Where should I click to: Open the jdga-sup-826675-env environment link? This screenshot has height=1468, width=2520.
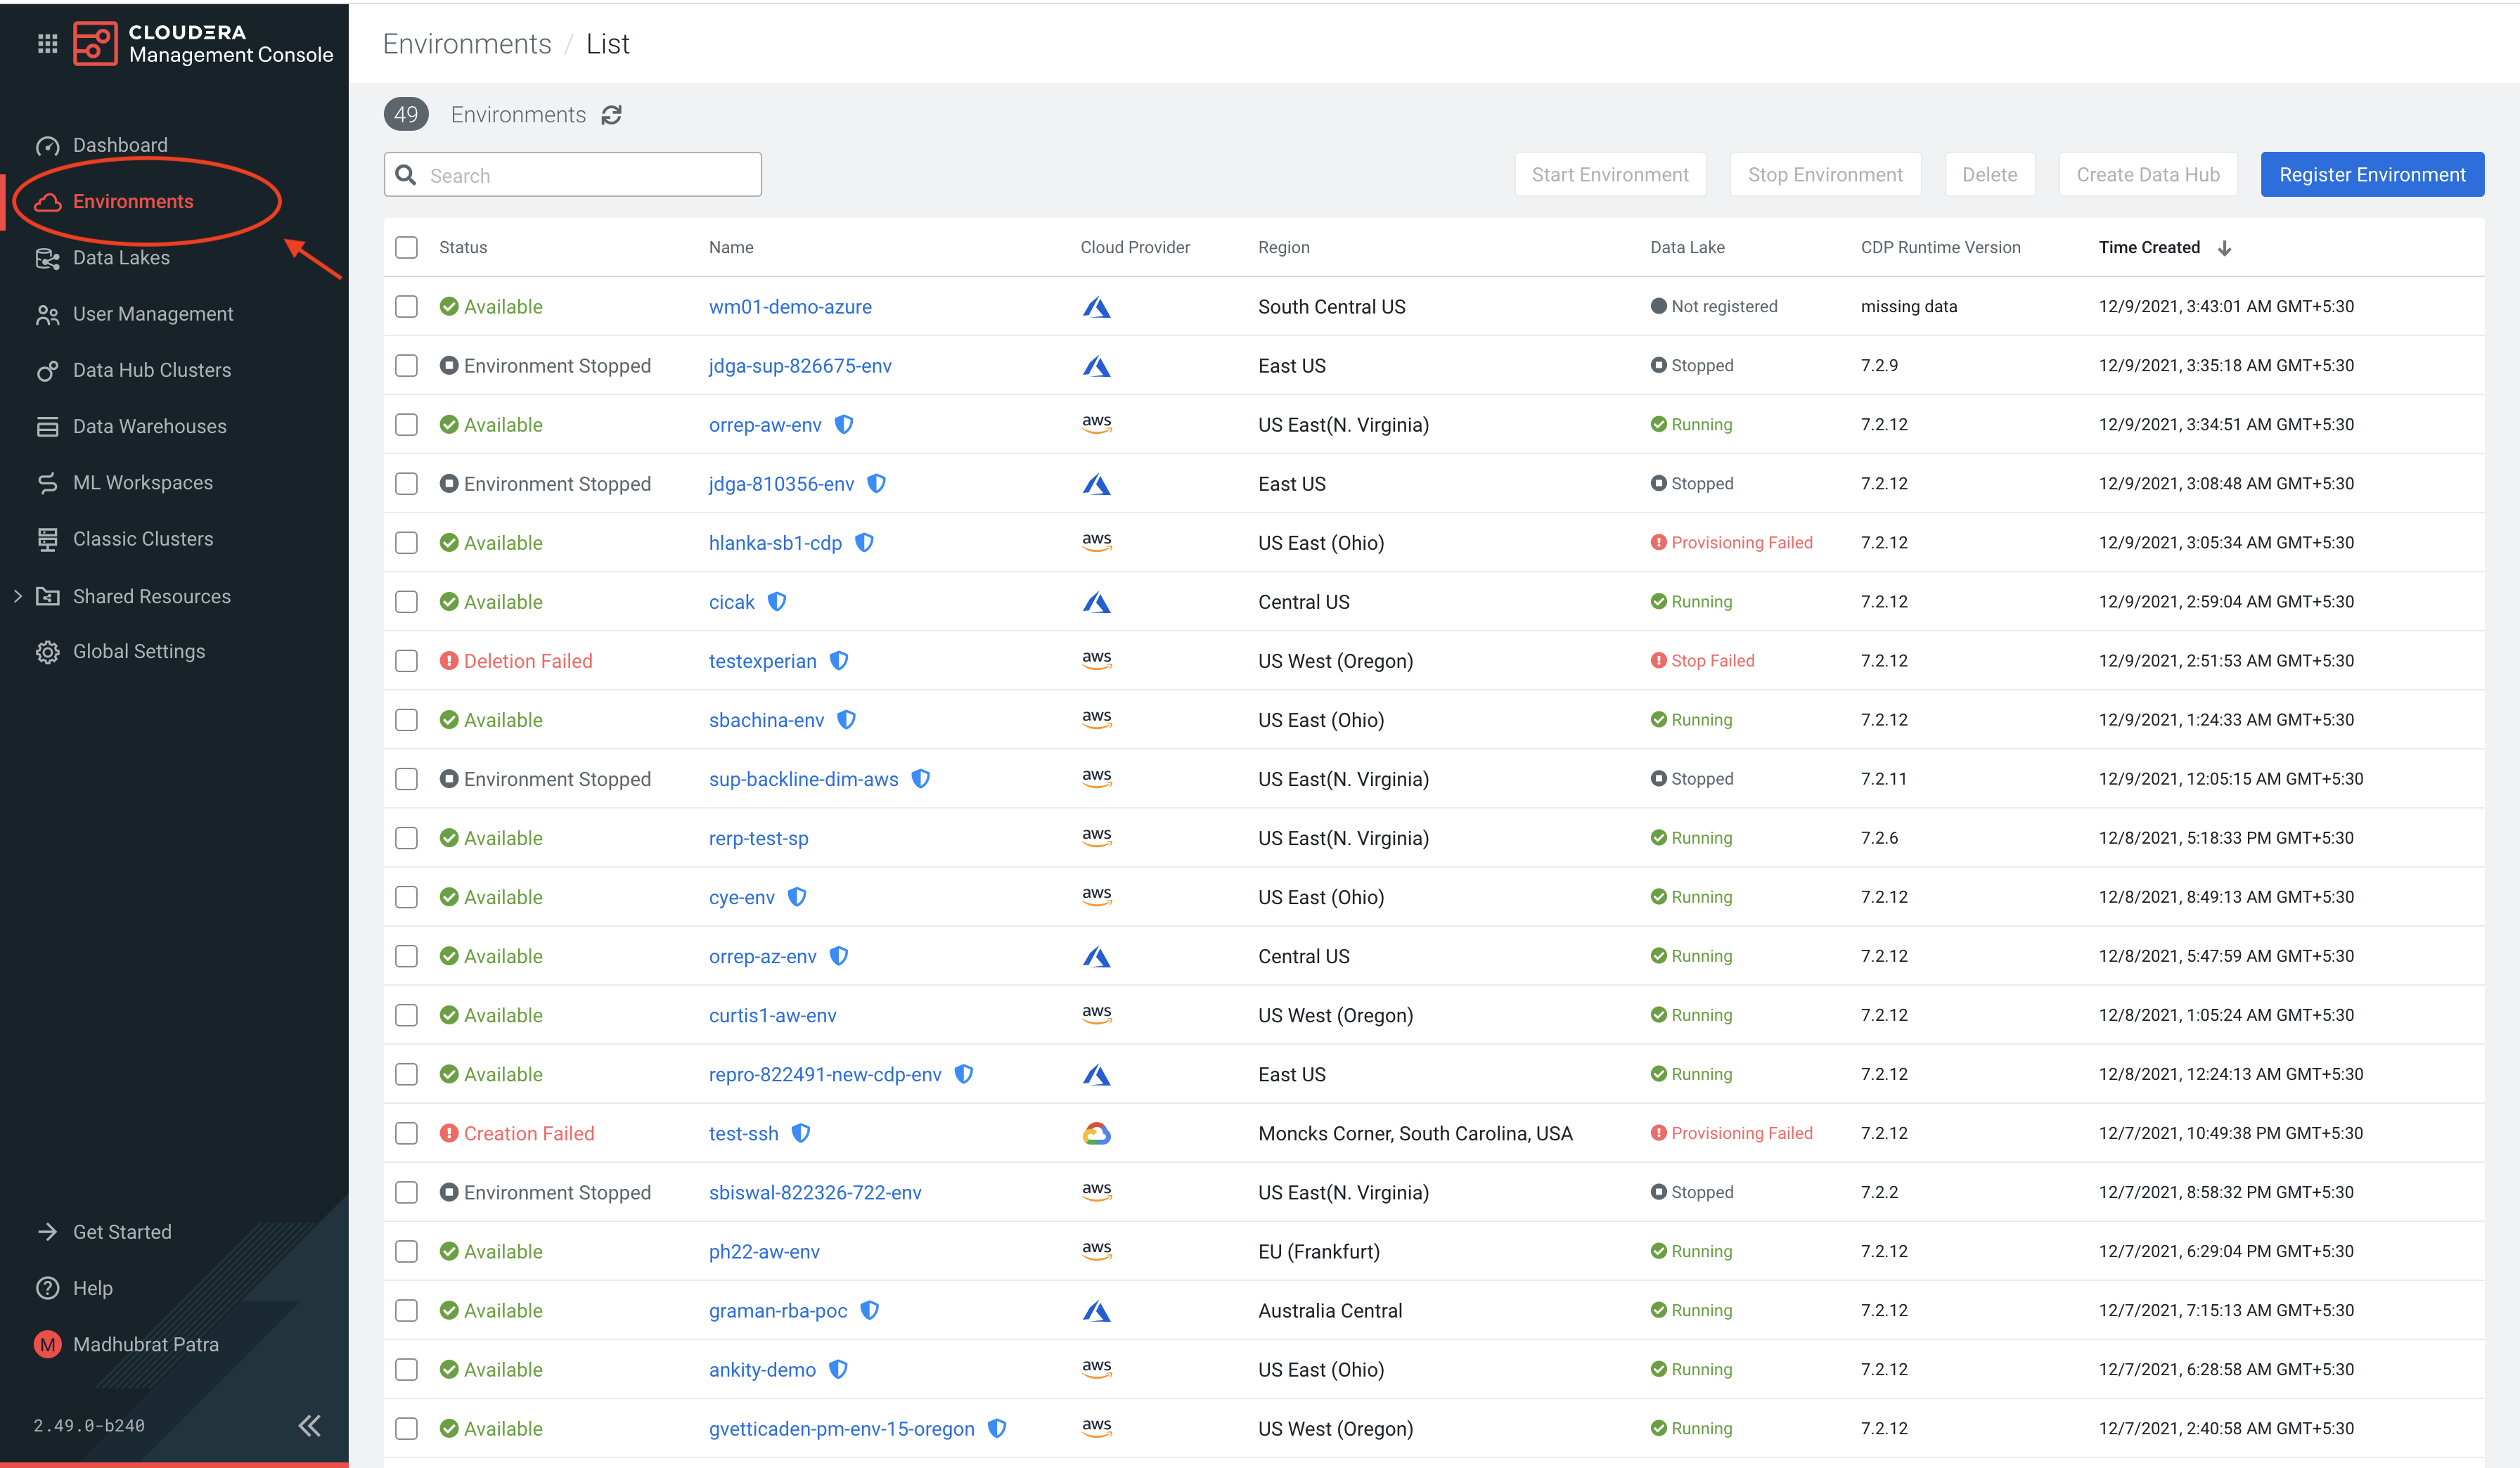click(x=799, y=366)
